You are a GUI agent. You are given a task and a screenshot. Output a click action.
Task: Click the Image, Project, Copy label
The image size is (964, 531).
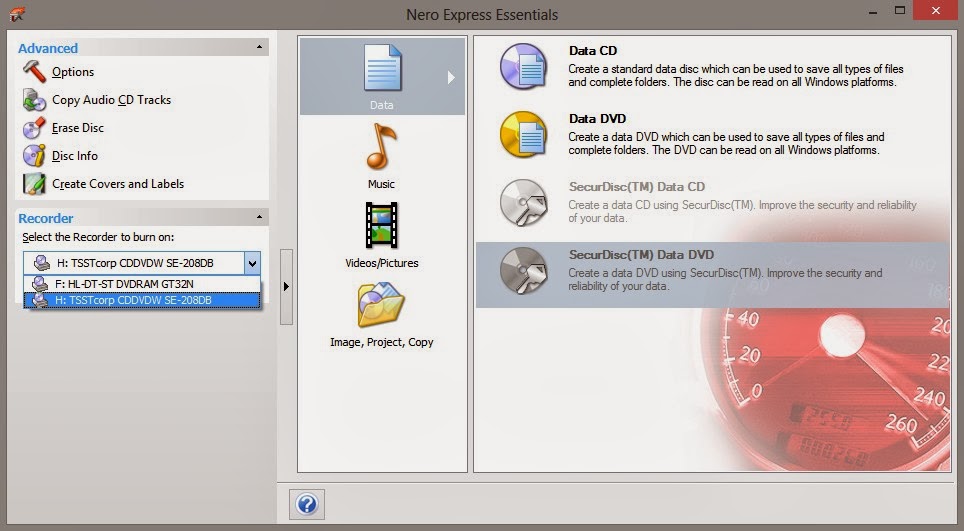[382, 342]
